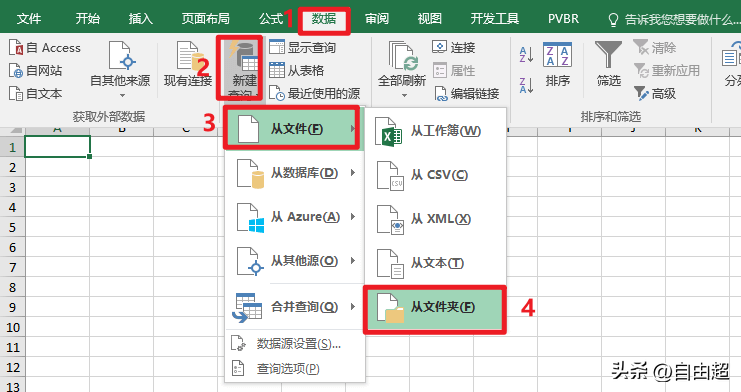
Task: Click 重新应用 filter button
Action: 667,70
